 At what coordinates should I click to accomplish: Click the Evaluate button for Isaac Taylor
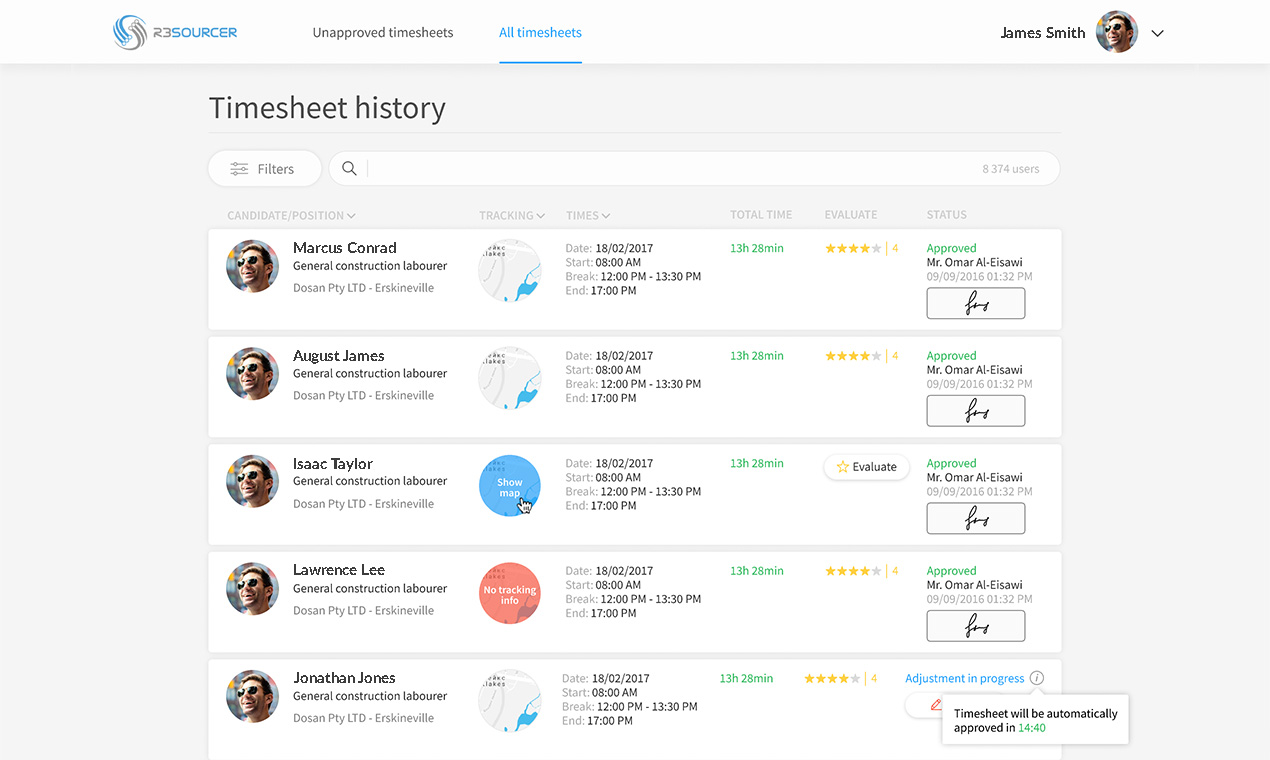tap(867, 467)
